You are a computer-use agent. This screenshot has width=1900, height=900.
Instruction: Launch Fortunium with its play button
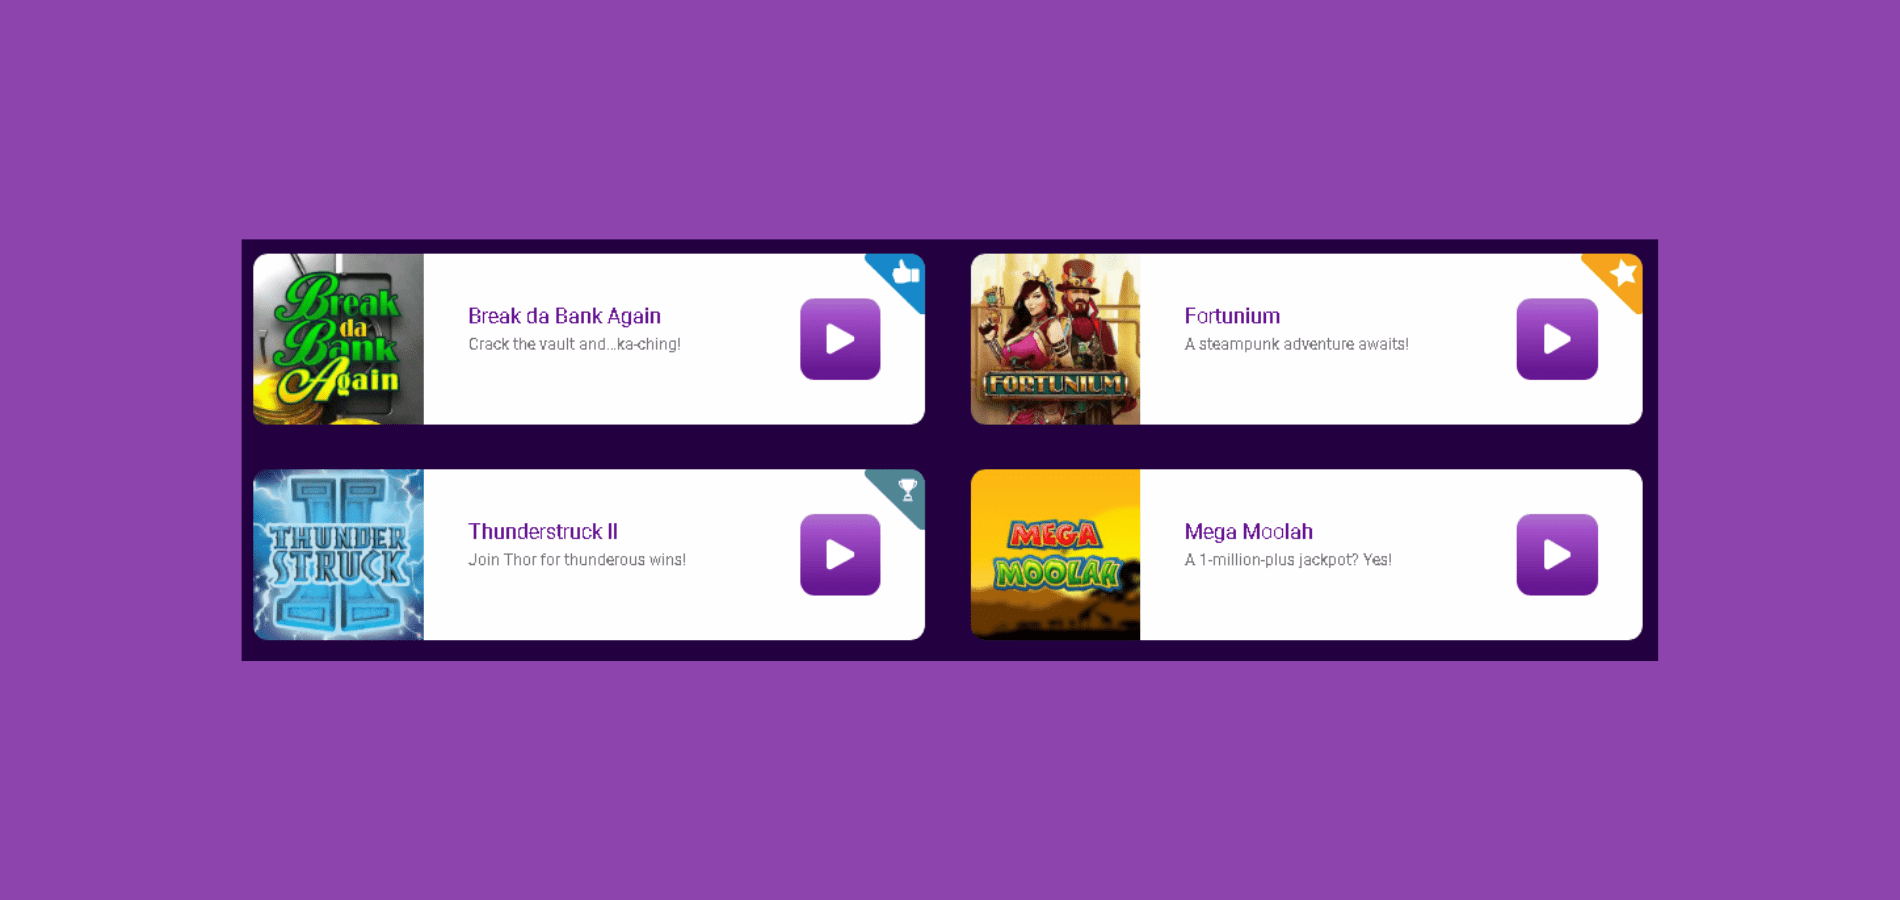1557,339
